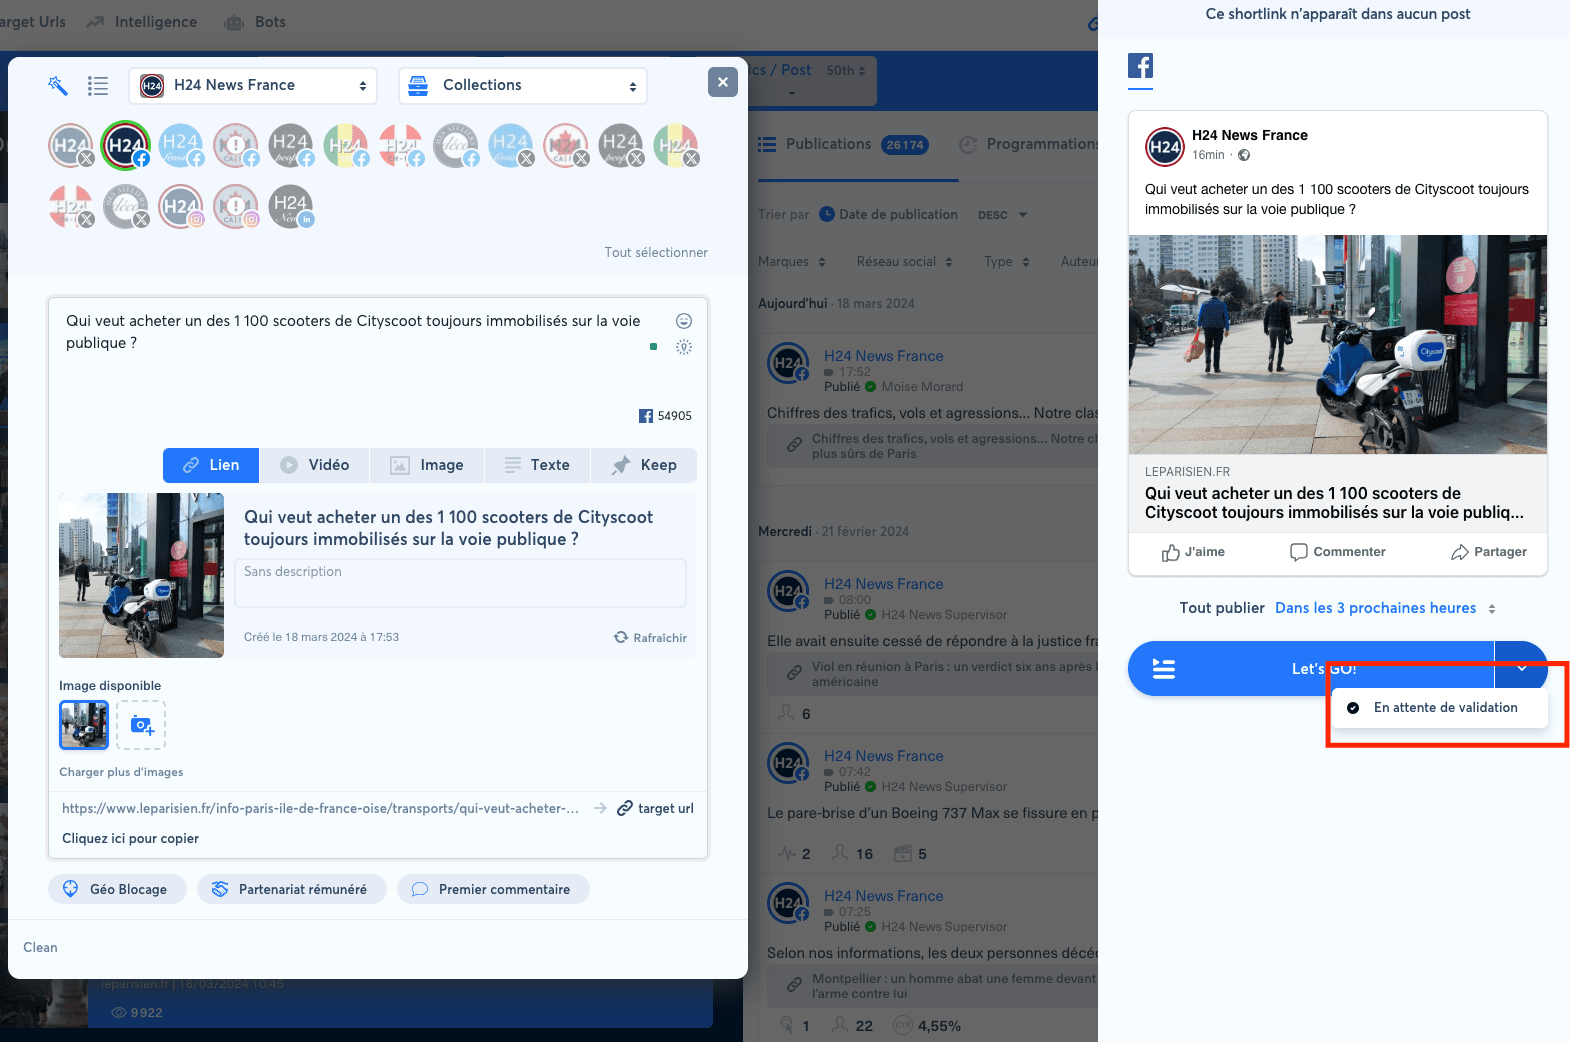Toggle the selected H24 News Facebook account
This screenshot has height=1042, width=1570.
[x=126, y=146]
